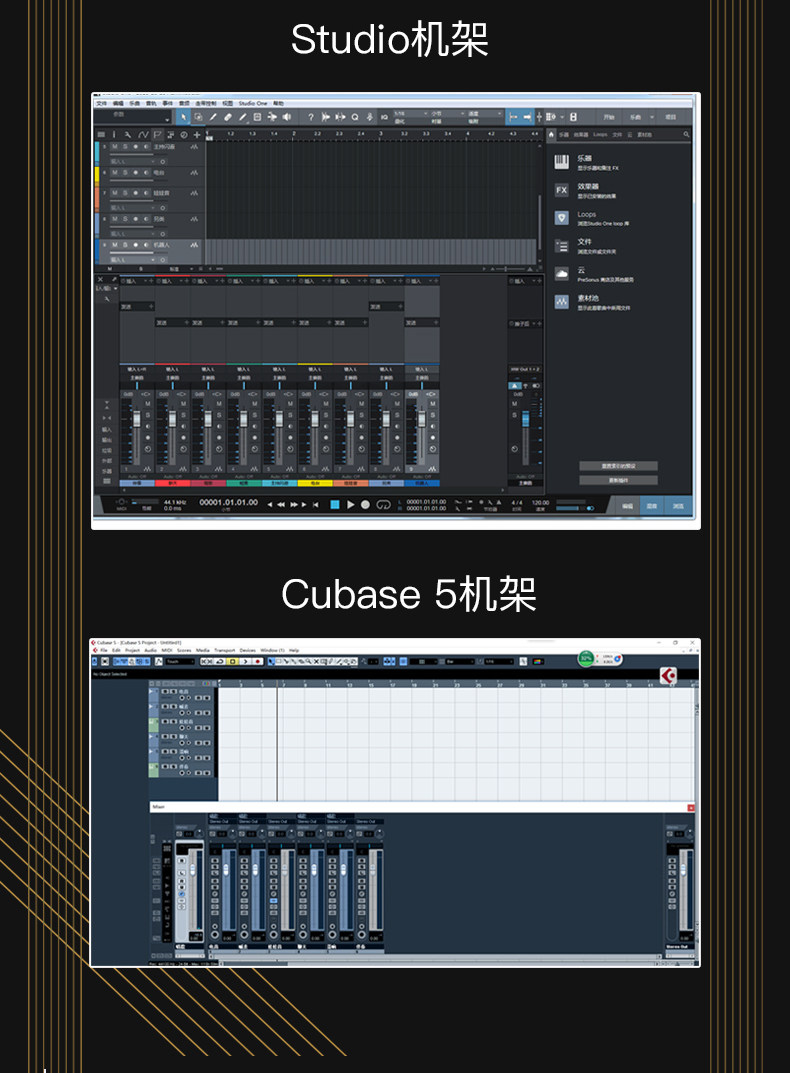This screenshot has height=1073, width=790.
Task: Mute the first Studio One track
Action: (x=115, y=146)
